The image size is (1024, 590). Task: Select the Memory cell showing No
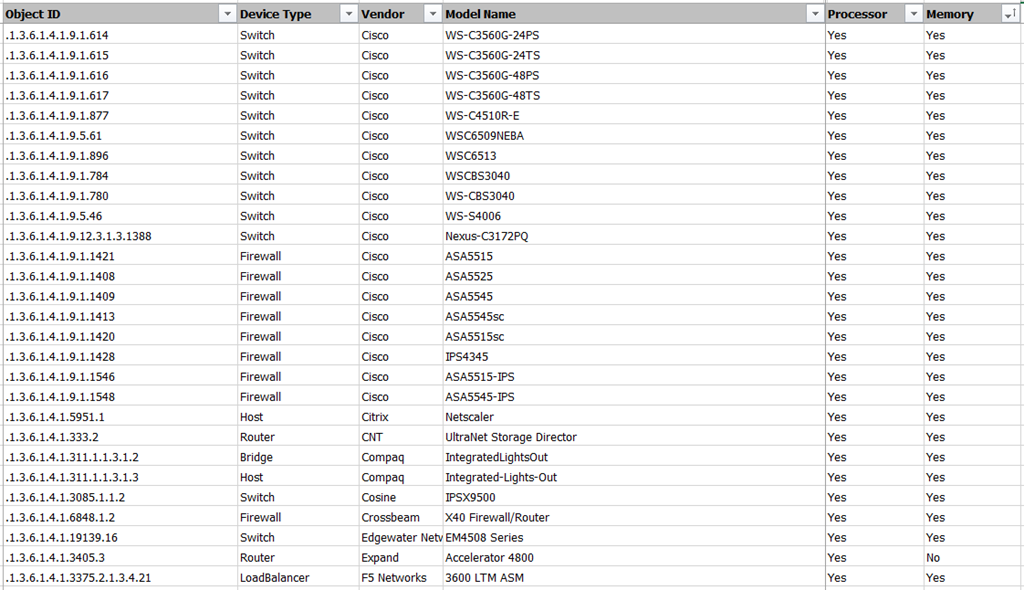tap(933, 558)
